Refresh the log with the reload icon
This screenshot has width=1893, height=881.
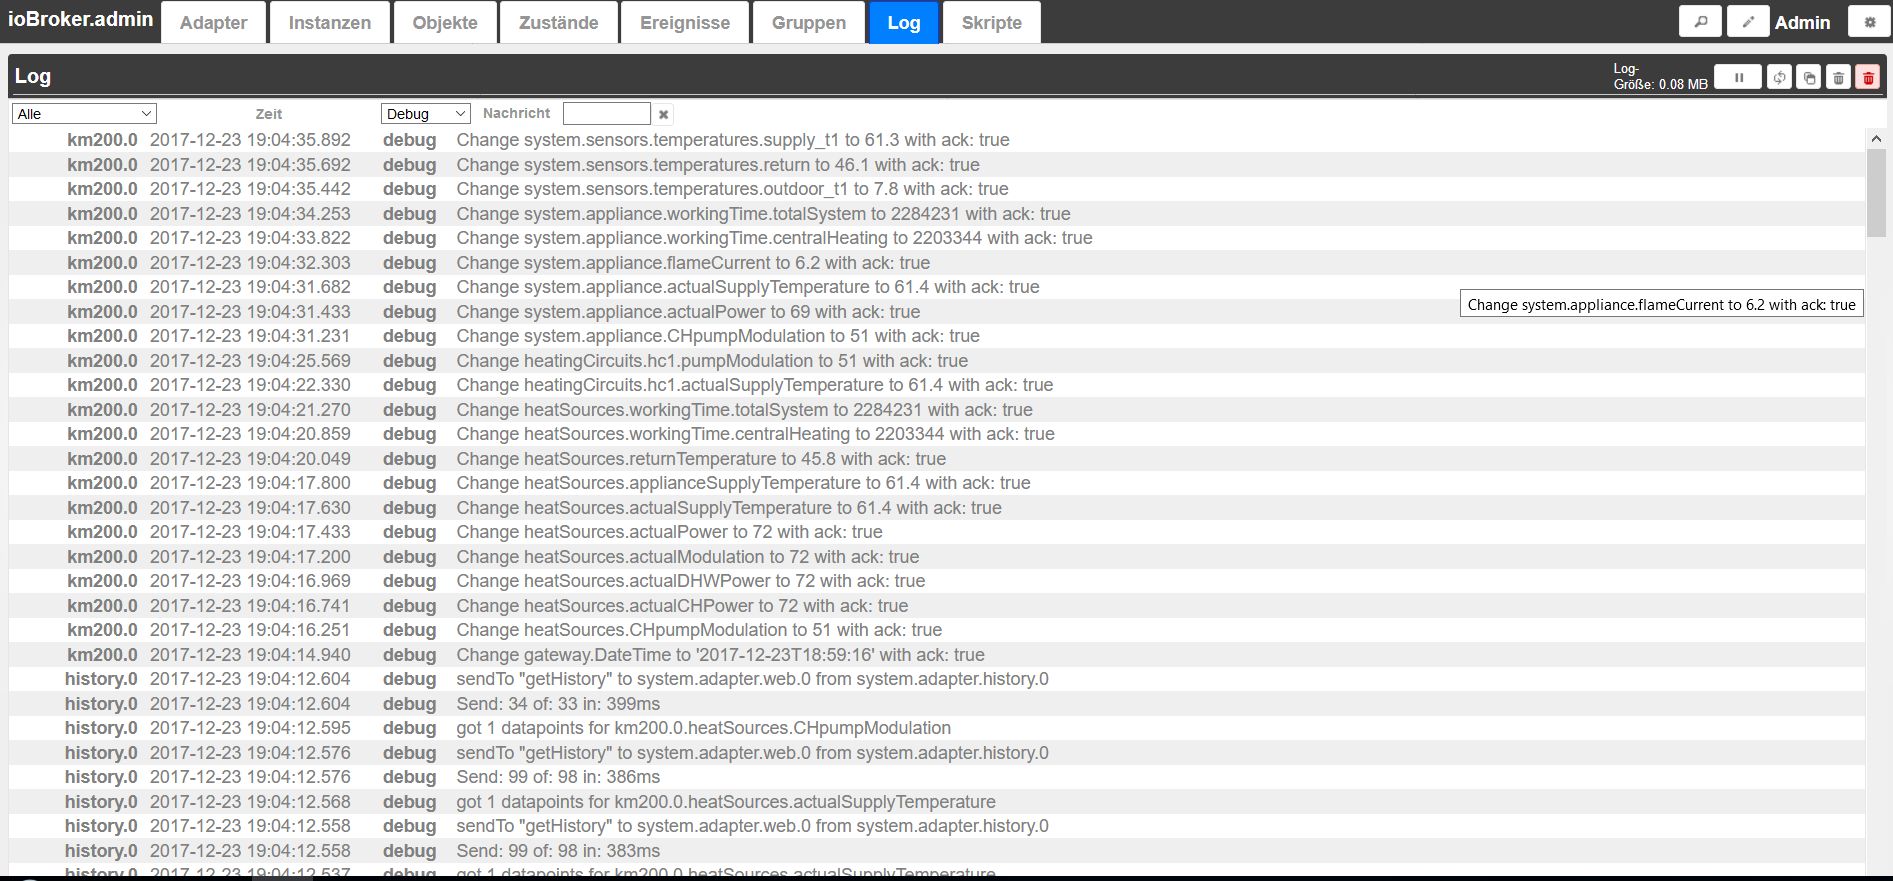[x=1779, y=77]
